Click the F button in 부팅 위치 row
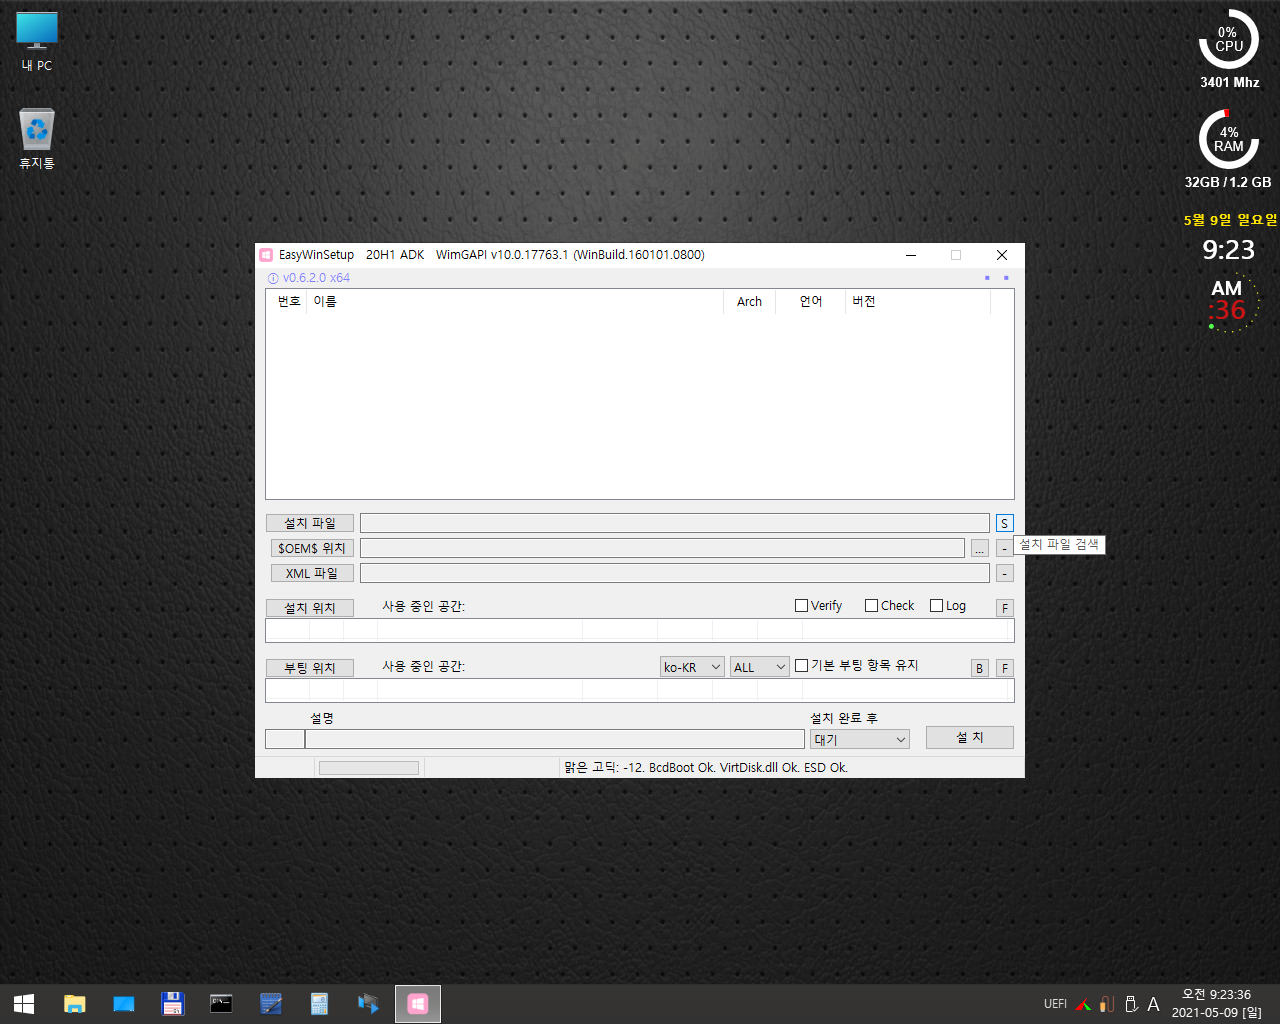The height and width of the screenshot is (1024, 1280). [1005, 668]
